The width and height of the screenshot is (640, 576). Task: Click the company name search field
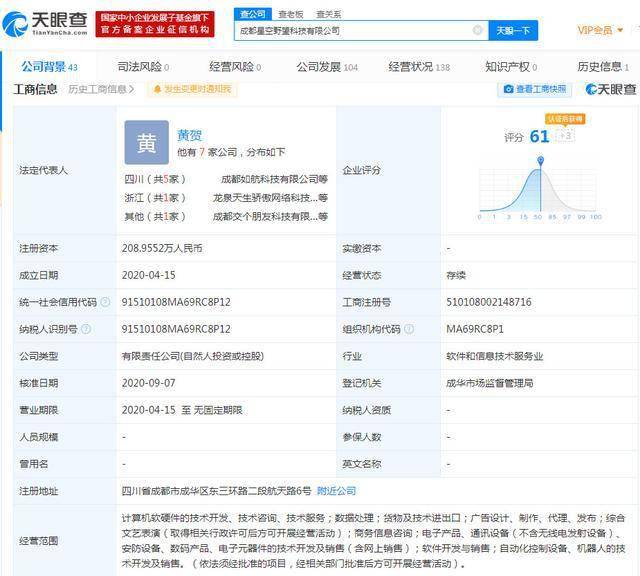355,31
